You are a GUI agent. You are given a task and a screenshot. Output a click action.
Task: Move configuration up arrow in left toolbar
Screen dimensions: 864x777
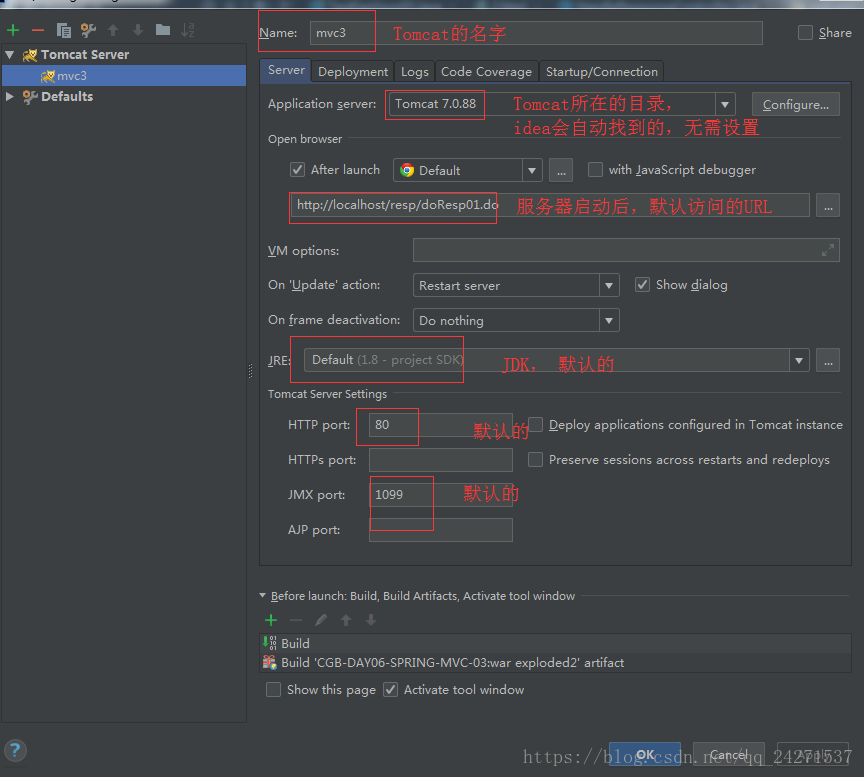113,30
